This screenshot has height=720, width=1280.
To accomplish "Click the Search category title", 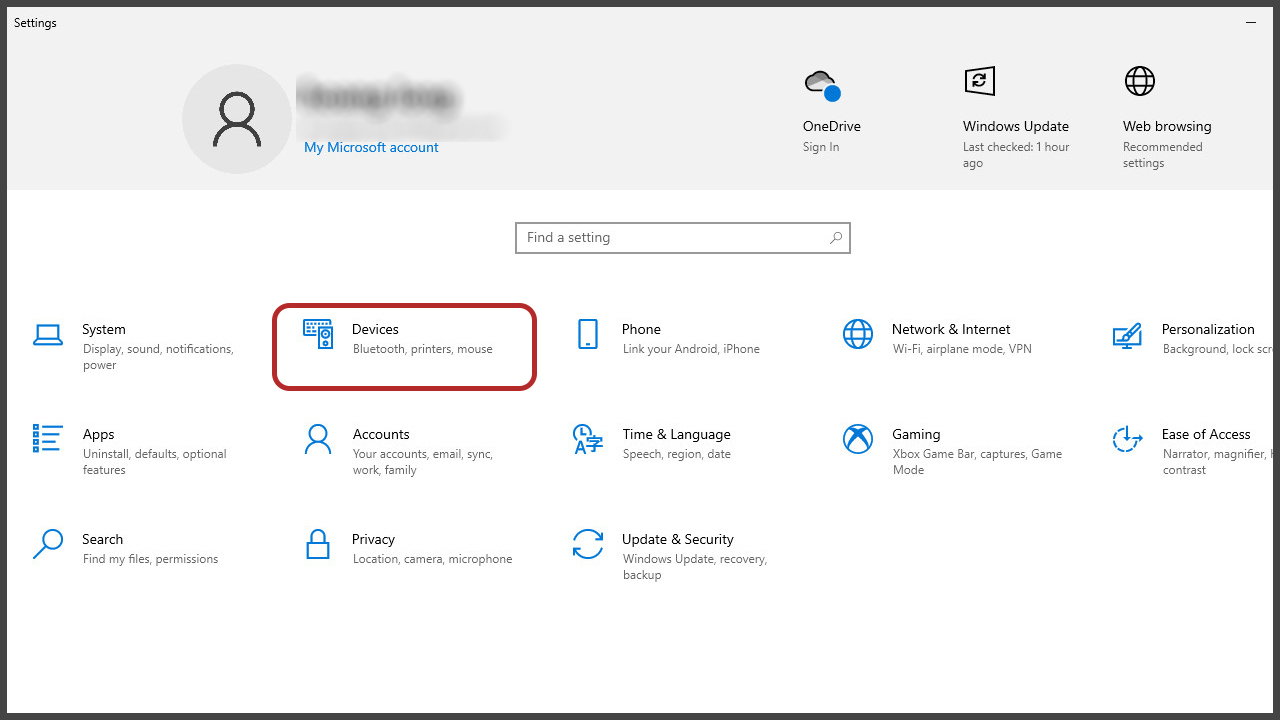I will click(x=102, y=539).
